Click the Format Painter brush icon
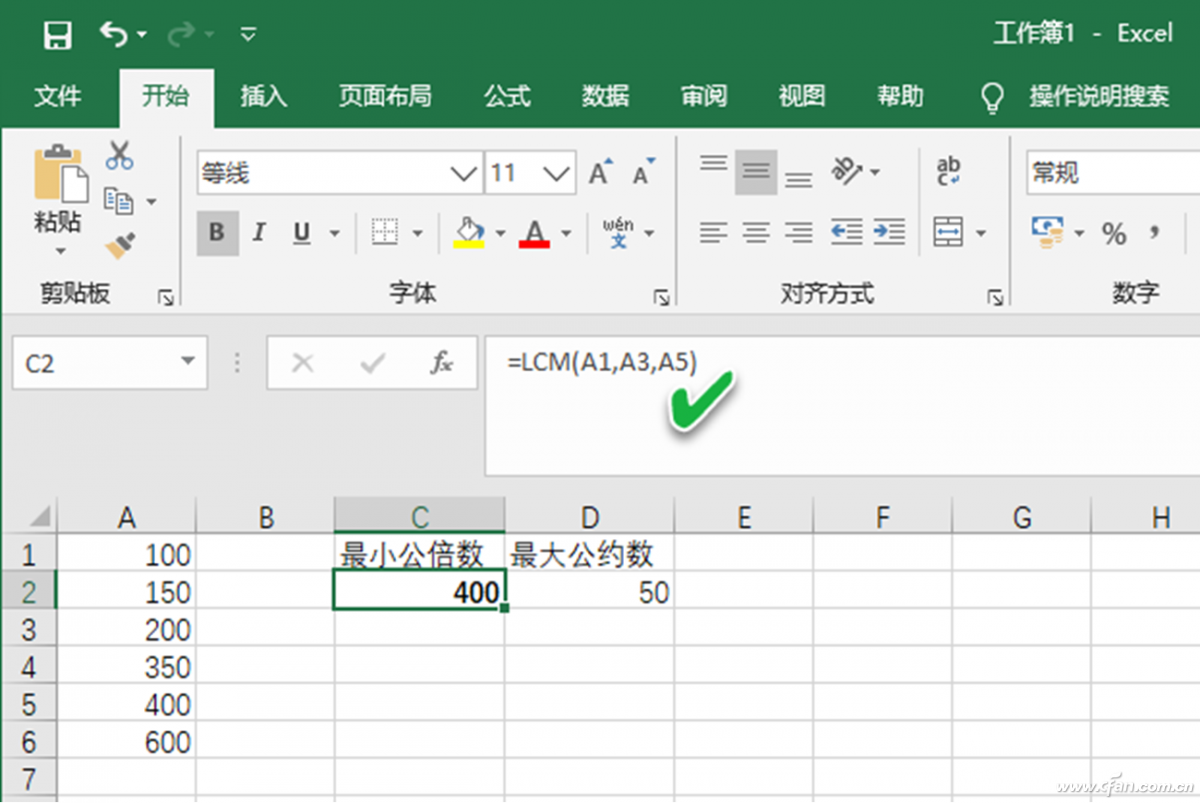 click(x=120, y=245)
